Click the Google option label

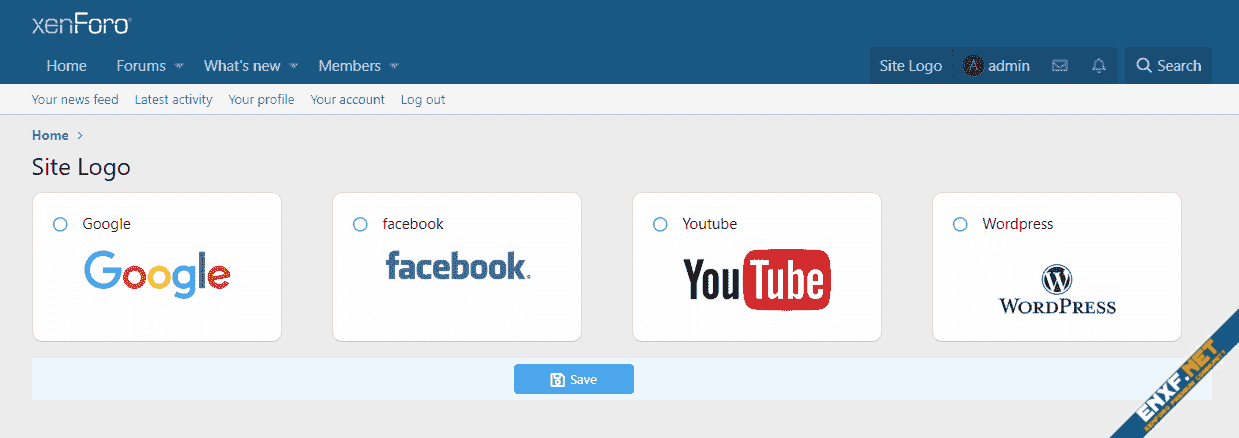[106, 224]
